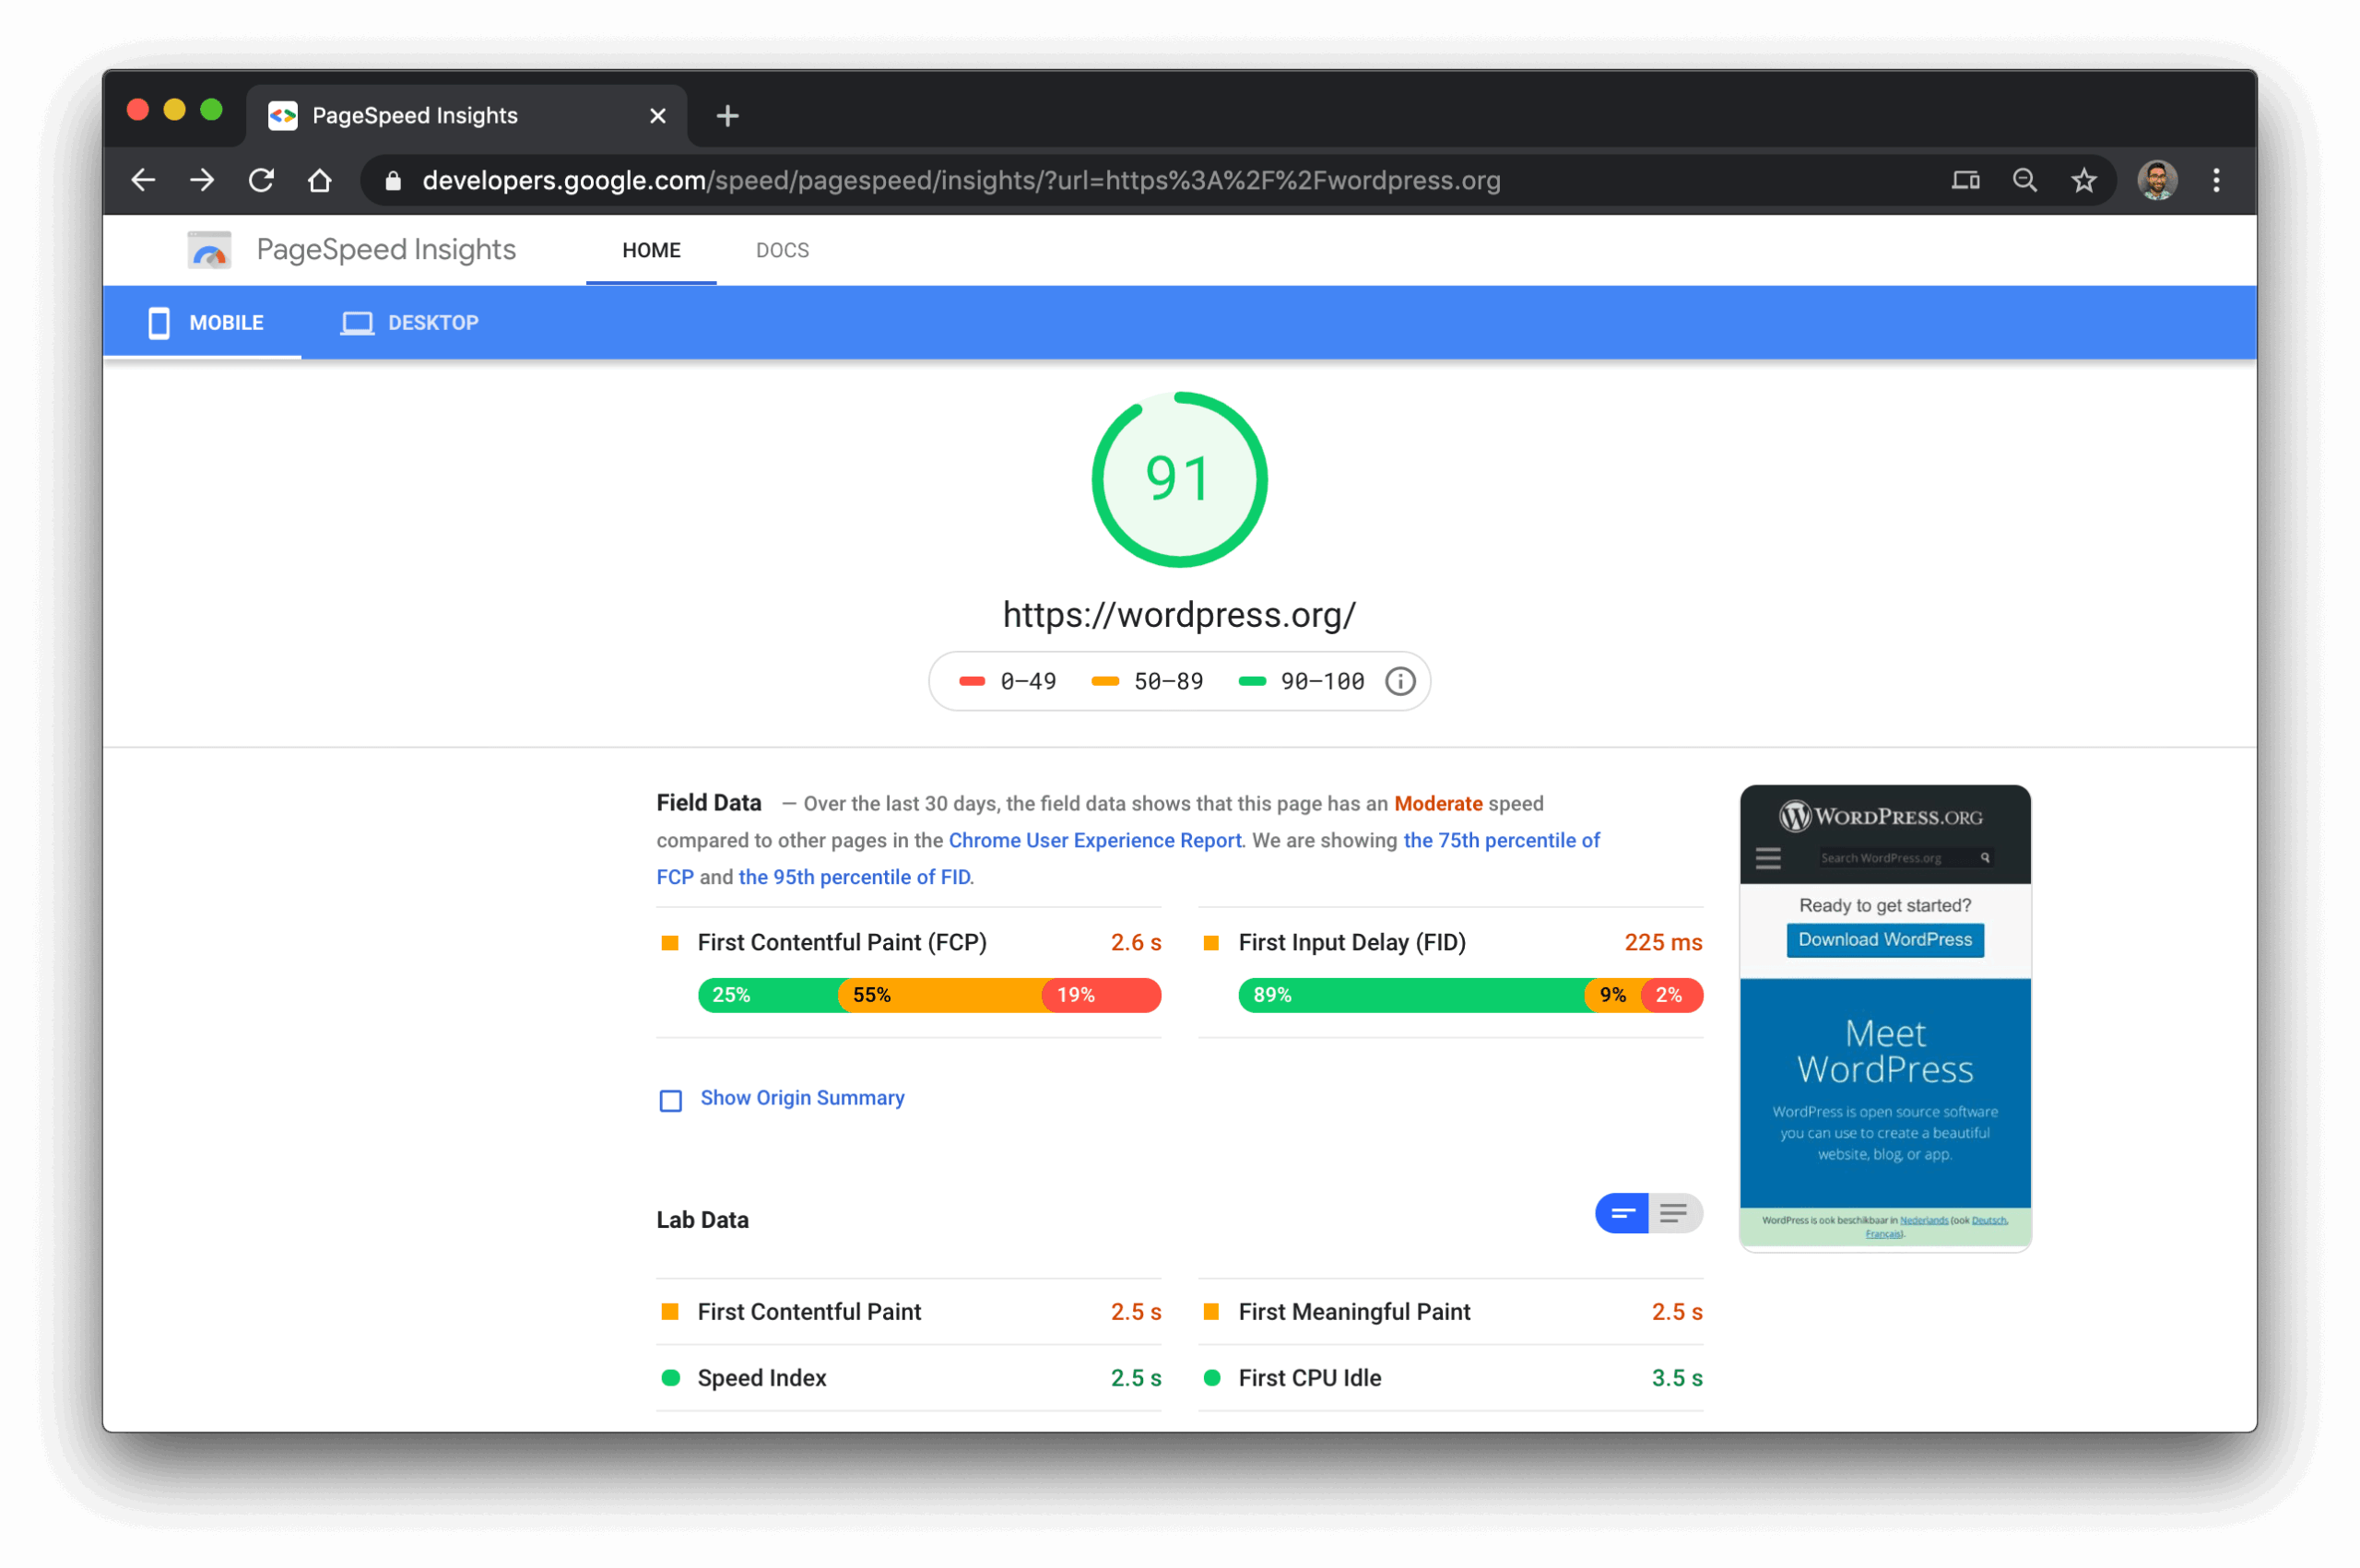Click the search icon inside the WordPress thumbnail
2360x1568 pixels.
tap(1985, 857)
